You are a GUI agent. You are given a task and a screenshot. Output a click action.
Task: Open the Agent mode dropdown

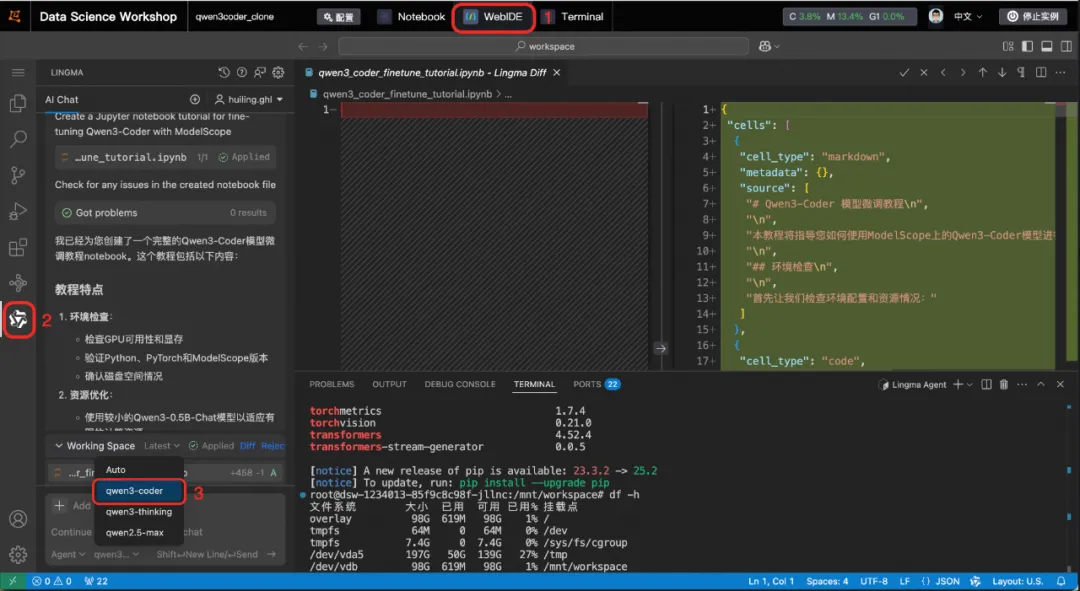tap(68, 554)
